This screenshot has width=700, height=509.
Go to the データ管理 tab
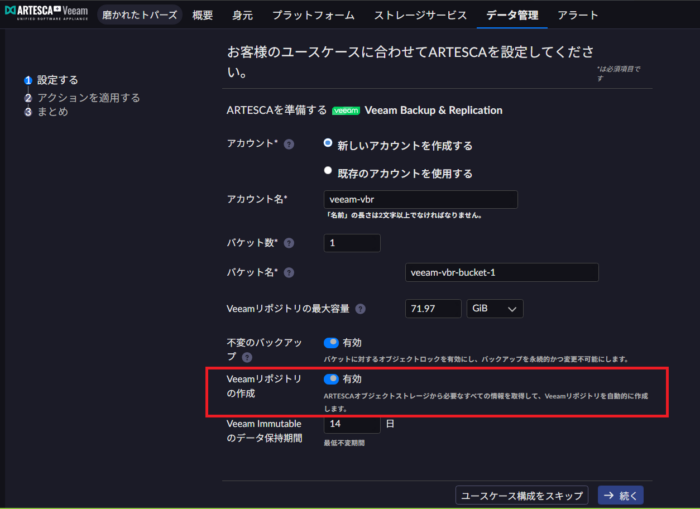coord(512,15)
